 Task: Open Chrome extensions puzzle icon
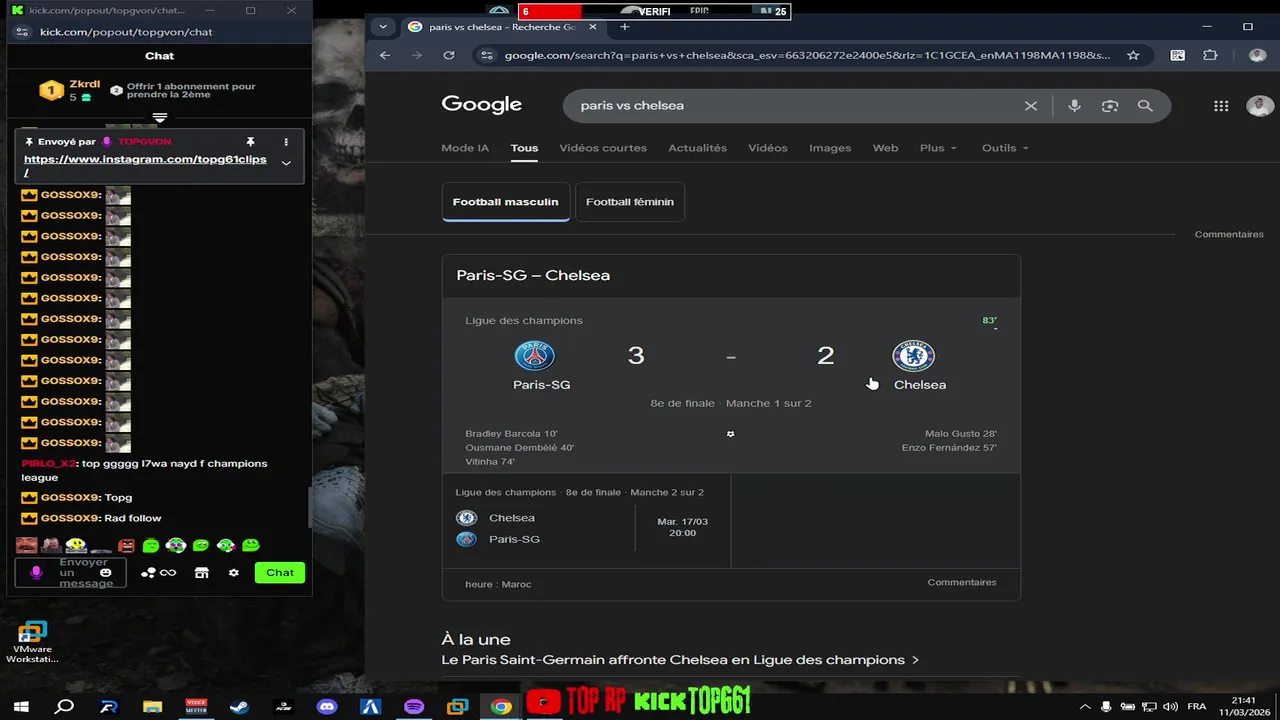pos(1211,55)
